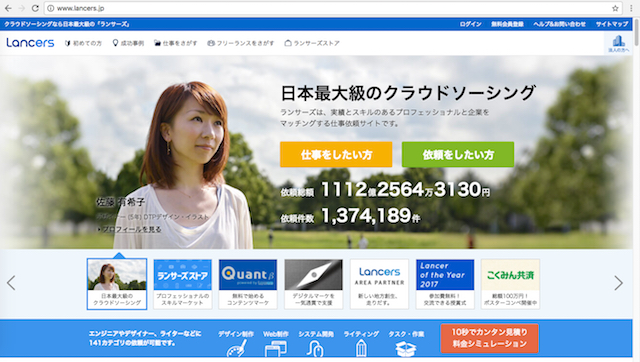Screen dimensions: 640x362
Task: Open システム開発 mouse icon category
Action: click(316, 343)
